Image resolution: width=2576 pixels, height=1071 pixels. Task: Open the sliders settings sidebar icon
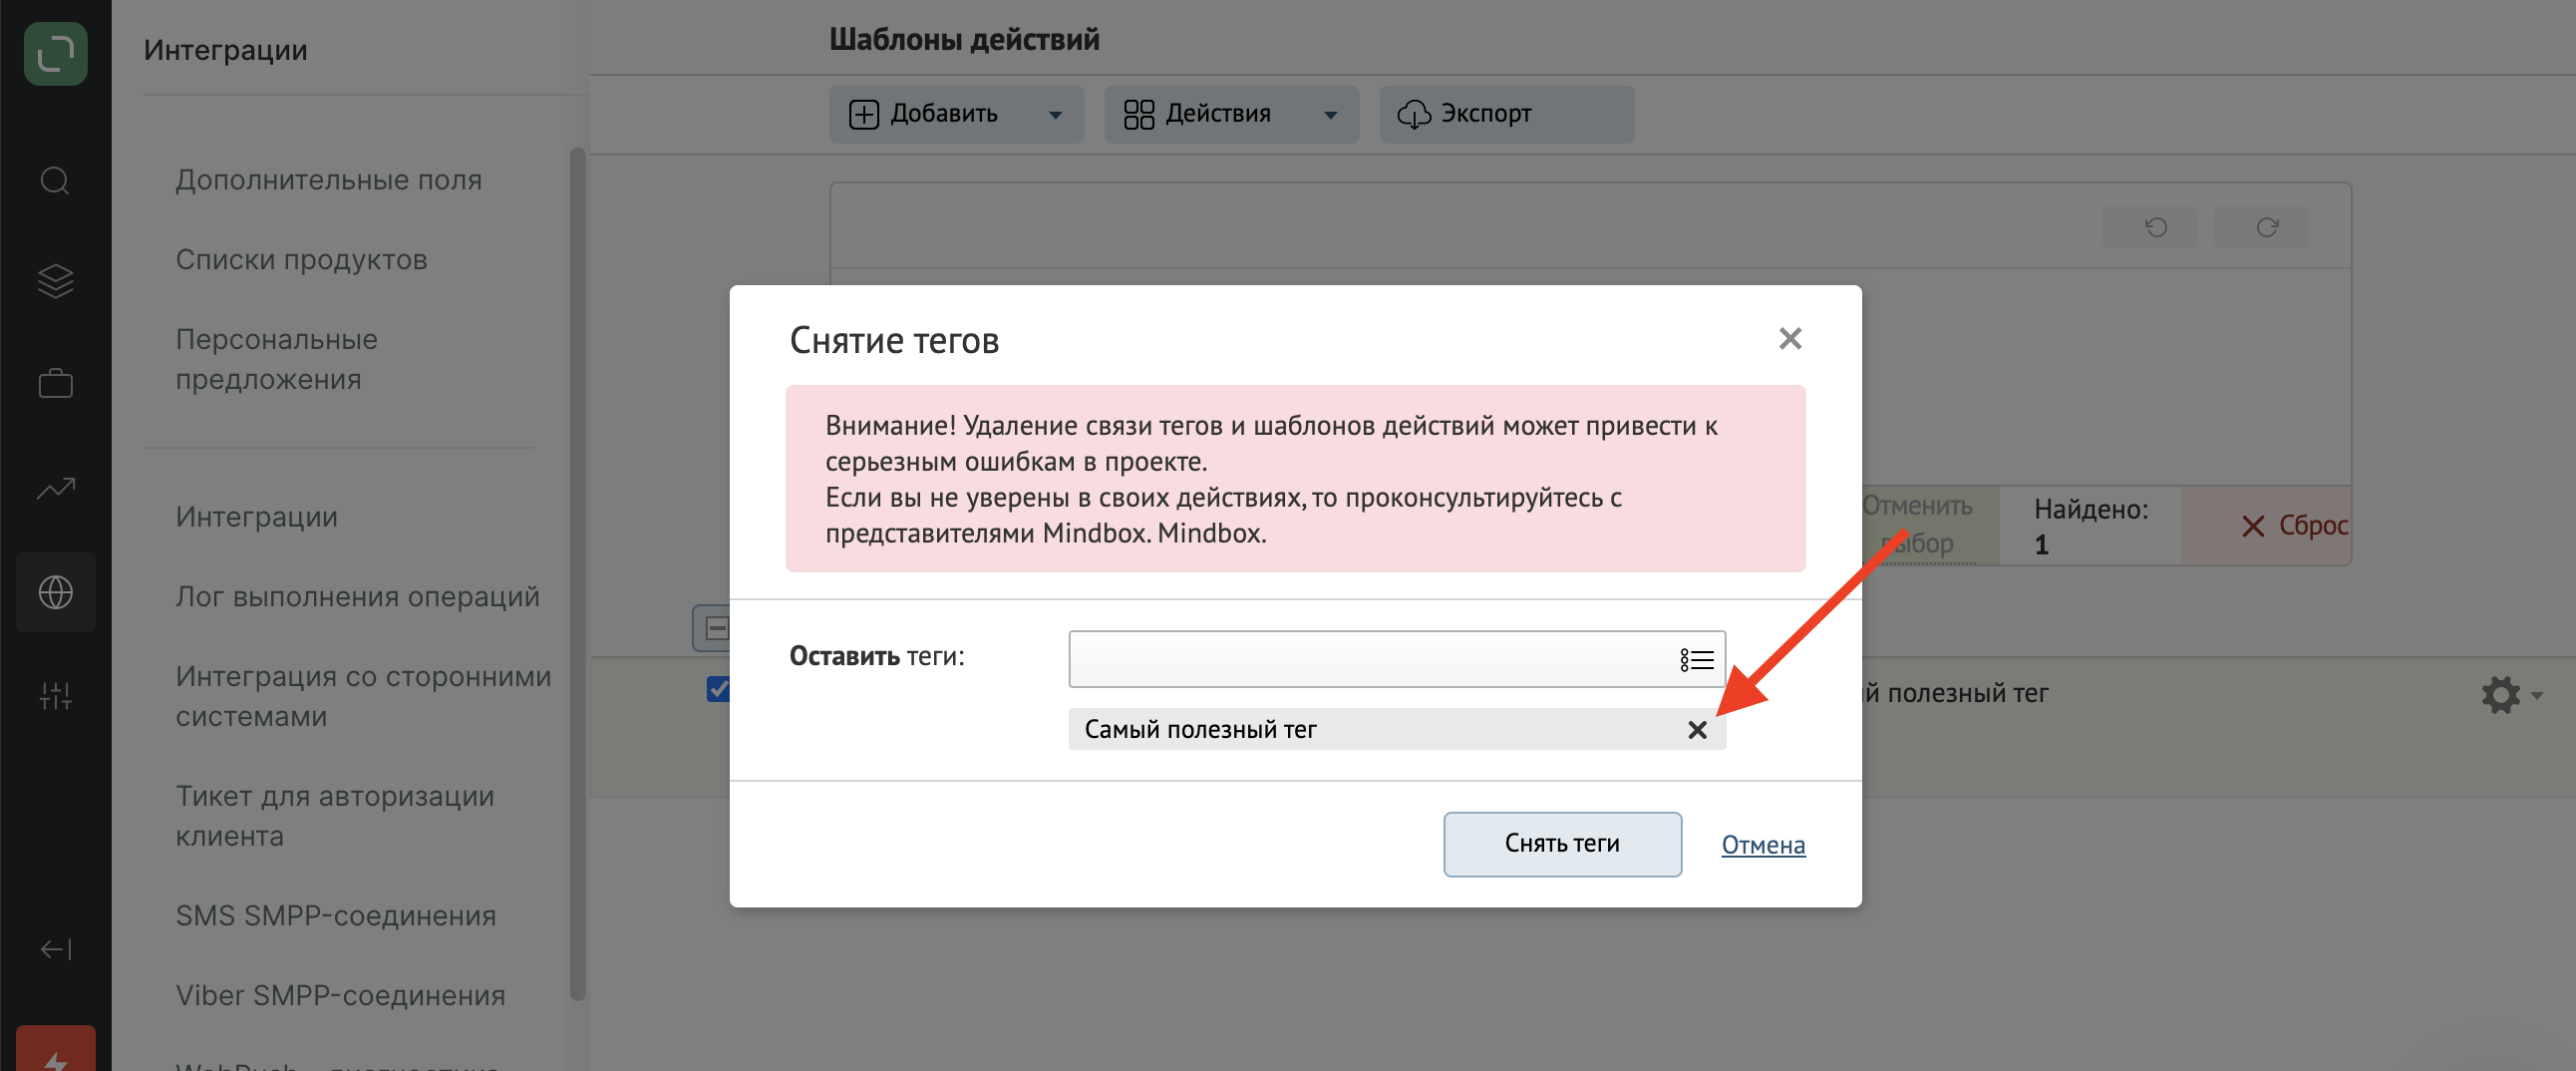point(55,695)
